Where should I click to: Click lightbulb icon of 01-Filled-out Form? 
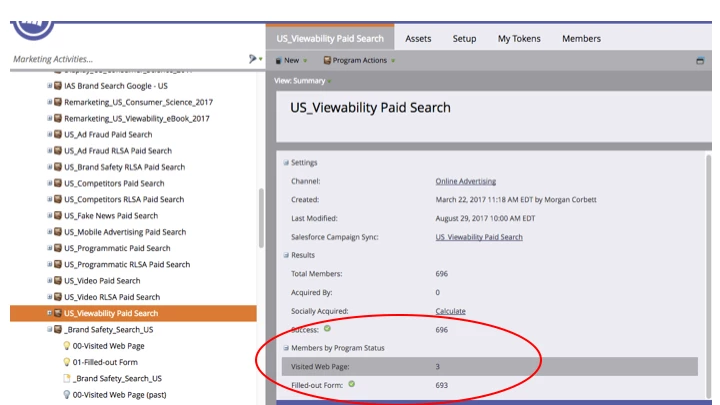click(67, 362)
